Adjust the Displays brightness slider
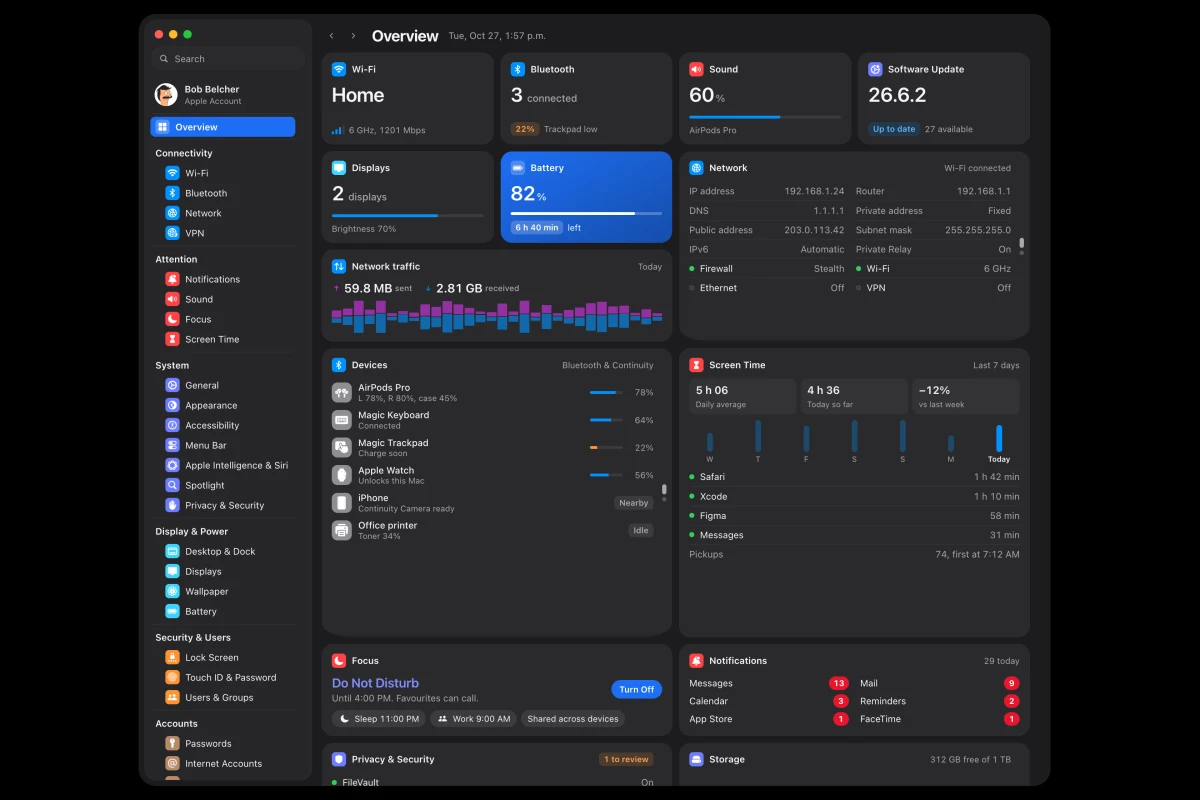The height and width of the screenshot is (800, 1200). pos(408,215)
